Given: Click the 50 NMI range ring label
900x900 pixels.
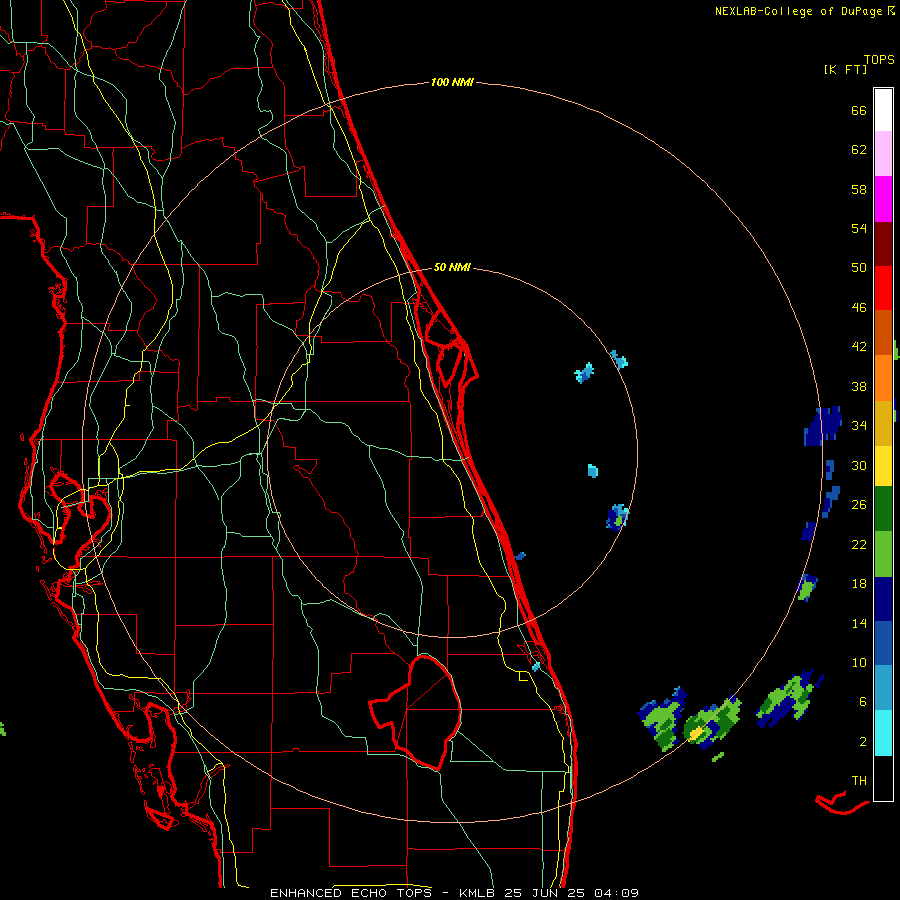Looking at the screenshot, I should pyautogui.click(x=452, y=267).
